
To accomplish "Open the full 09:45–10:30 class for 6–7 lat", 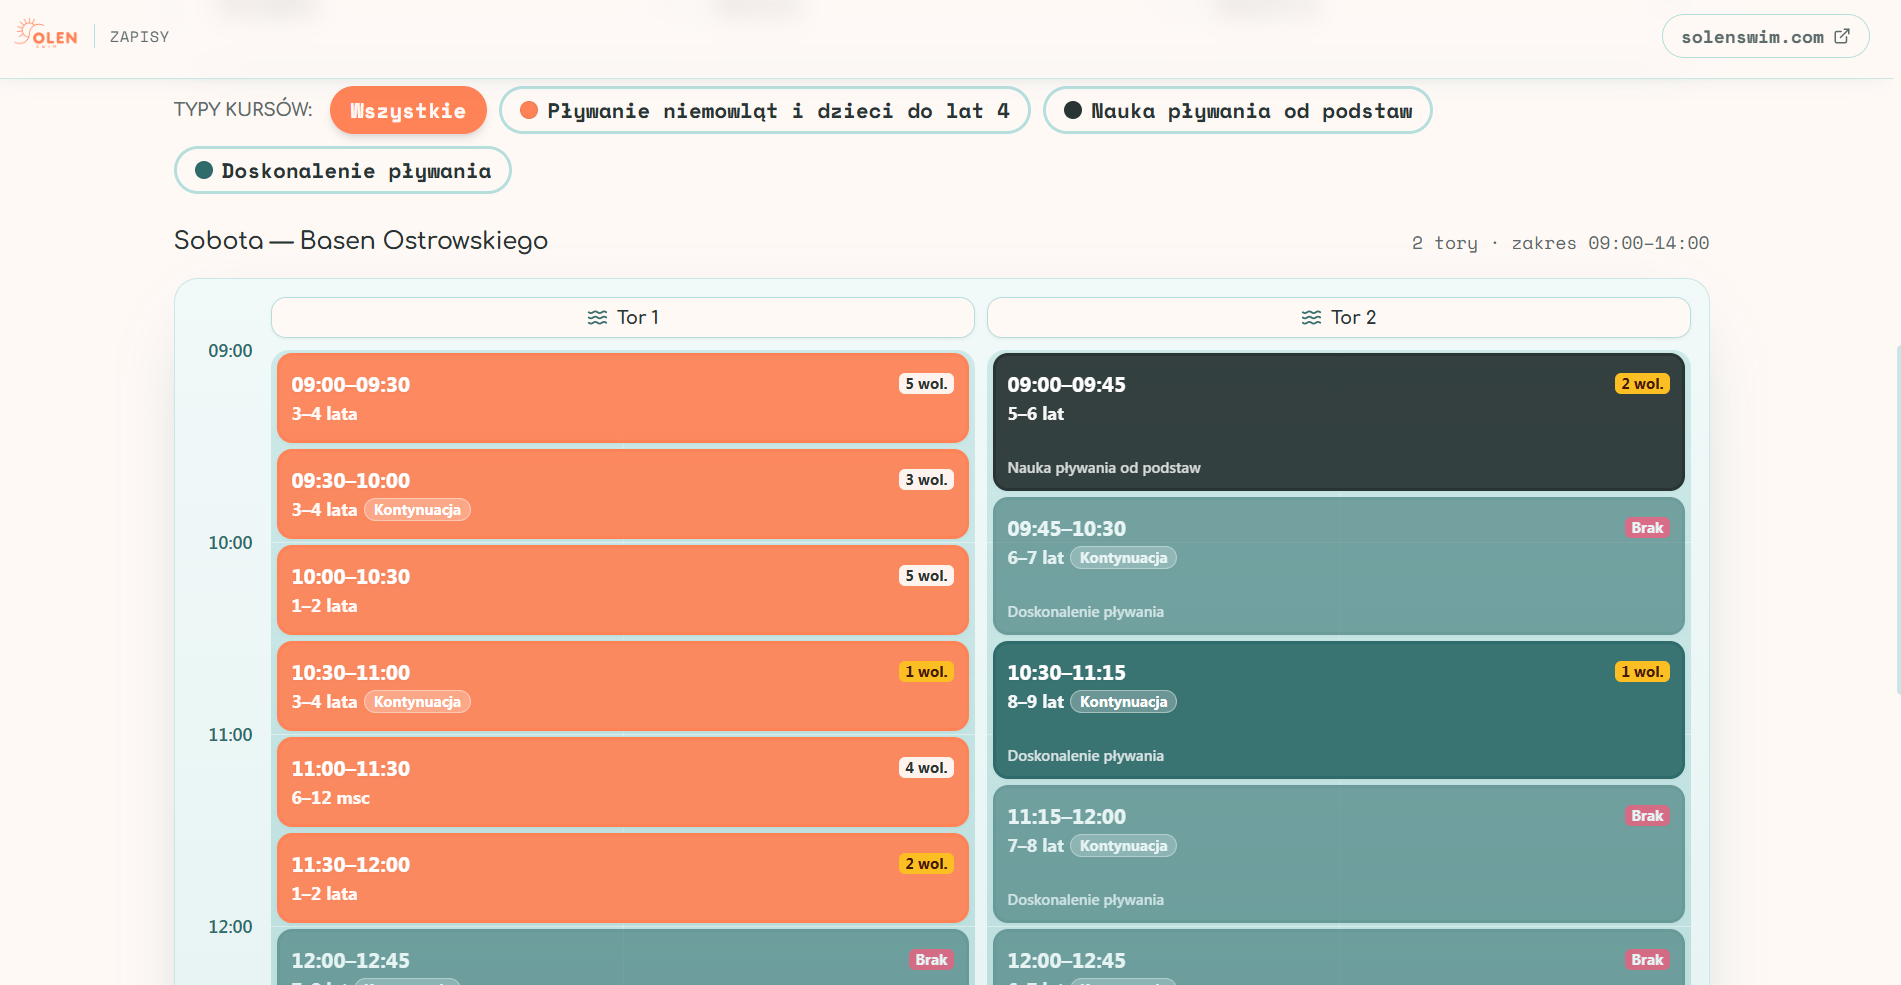I will 1339,565.
